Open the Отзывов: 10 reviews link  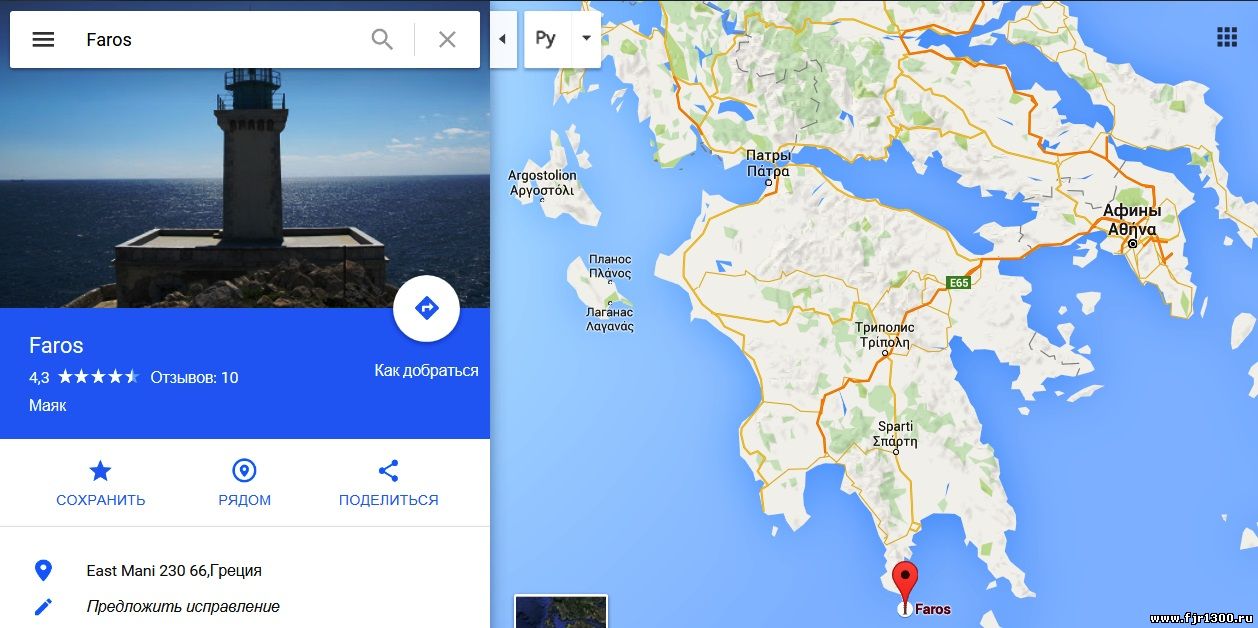pyautogui.click(x=194, y=377)
